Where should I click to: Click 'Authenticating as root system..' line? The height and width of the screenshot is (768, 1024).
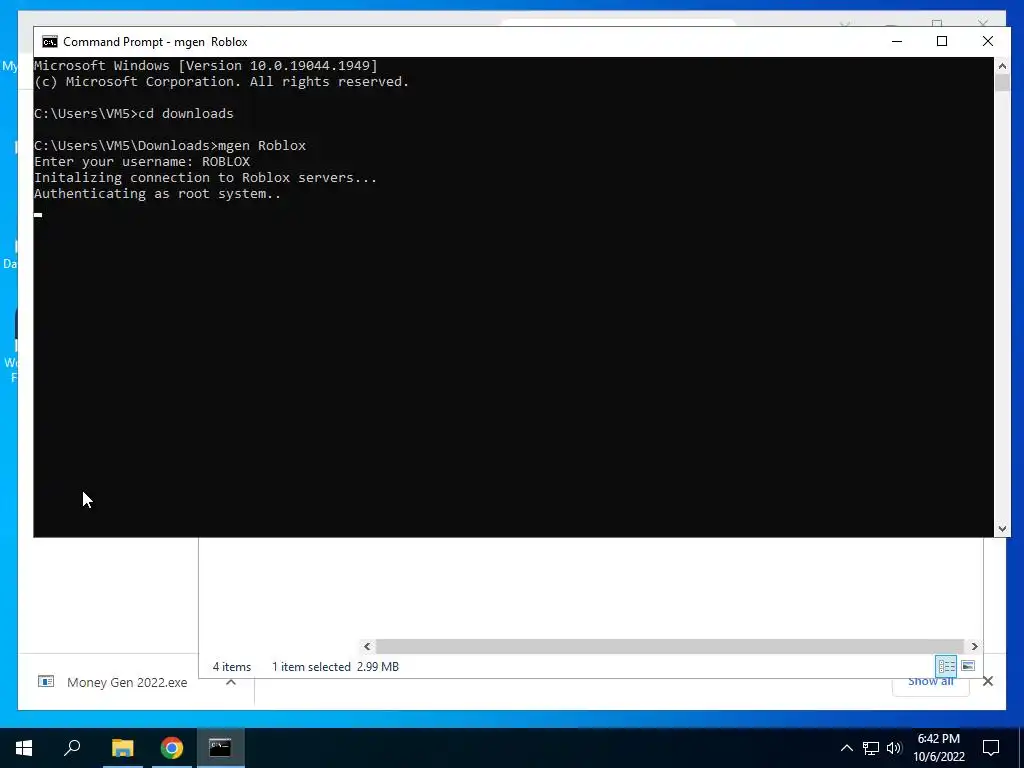[157, 194]
